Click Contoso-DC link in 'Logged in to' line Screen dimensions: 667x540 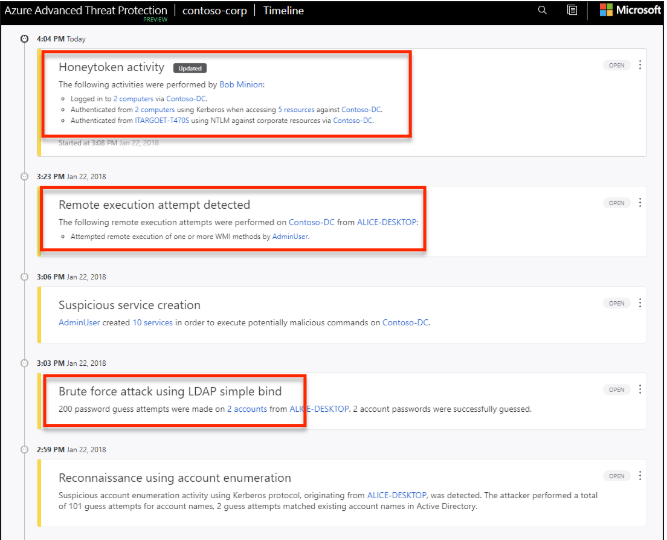point(186,99)
